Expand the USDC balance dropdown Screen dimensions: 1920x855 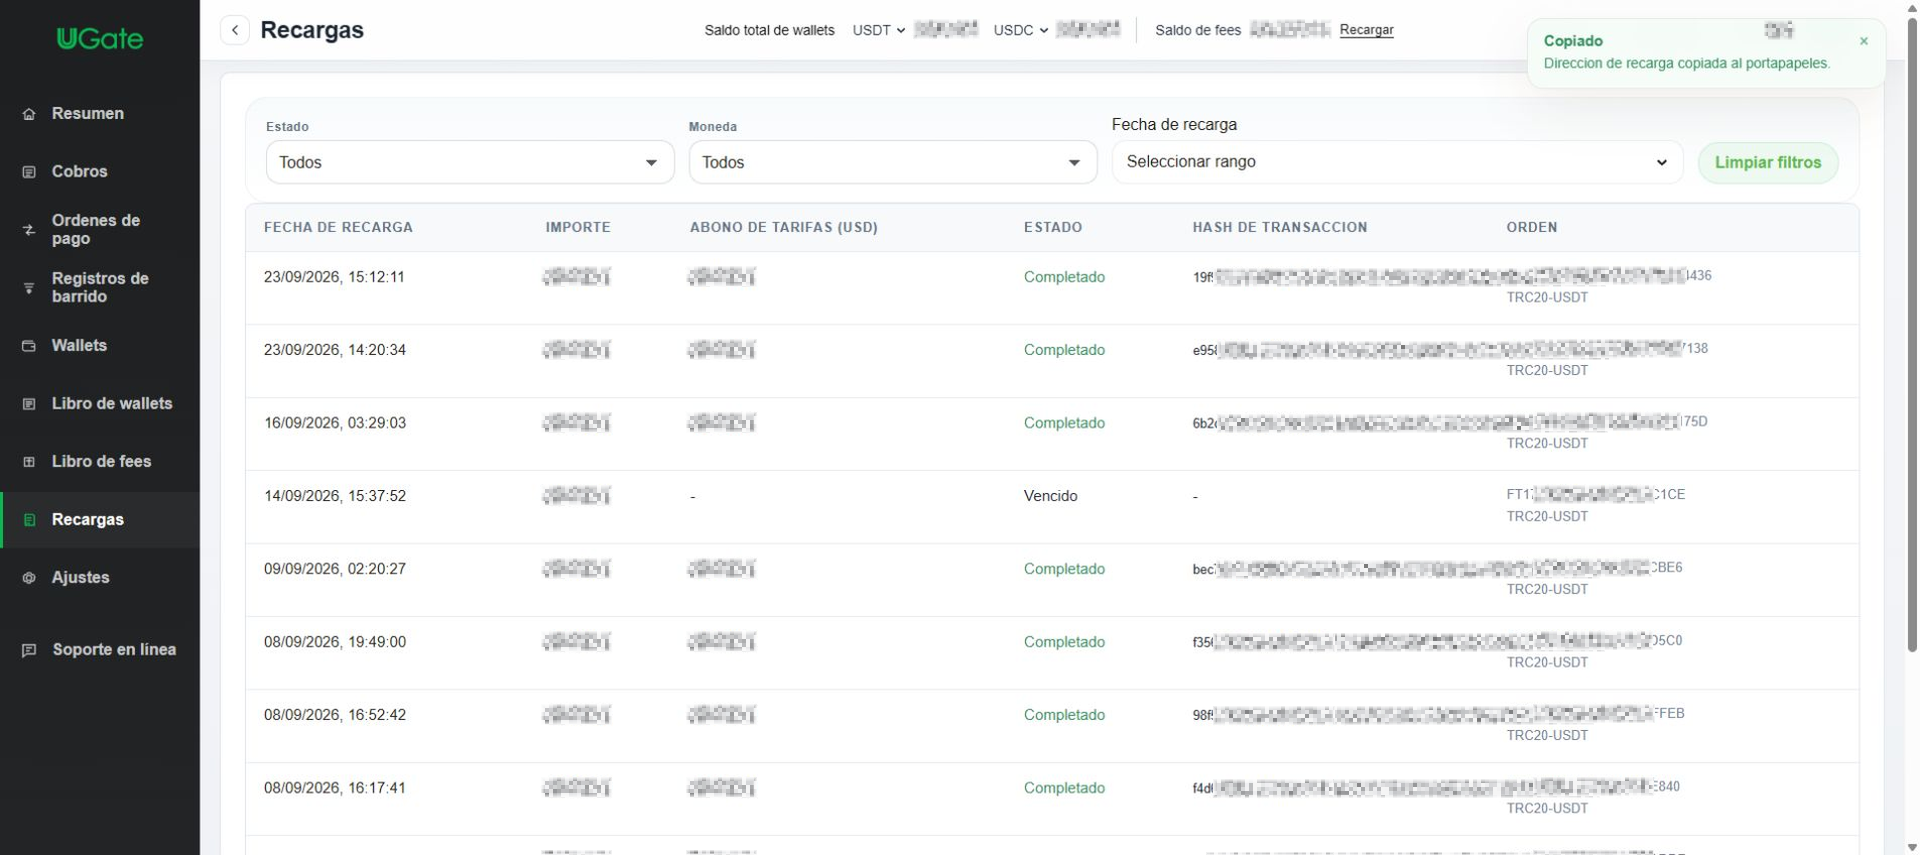click(1021, 30)
